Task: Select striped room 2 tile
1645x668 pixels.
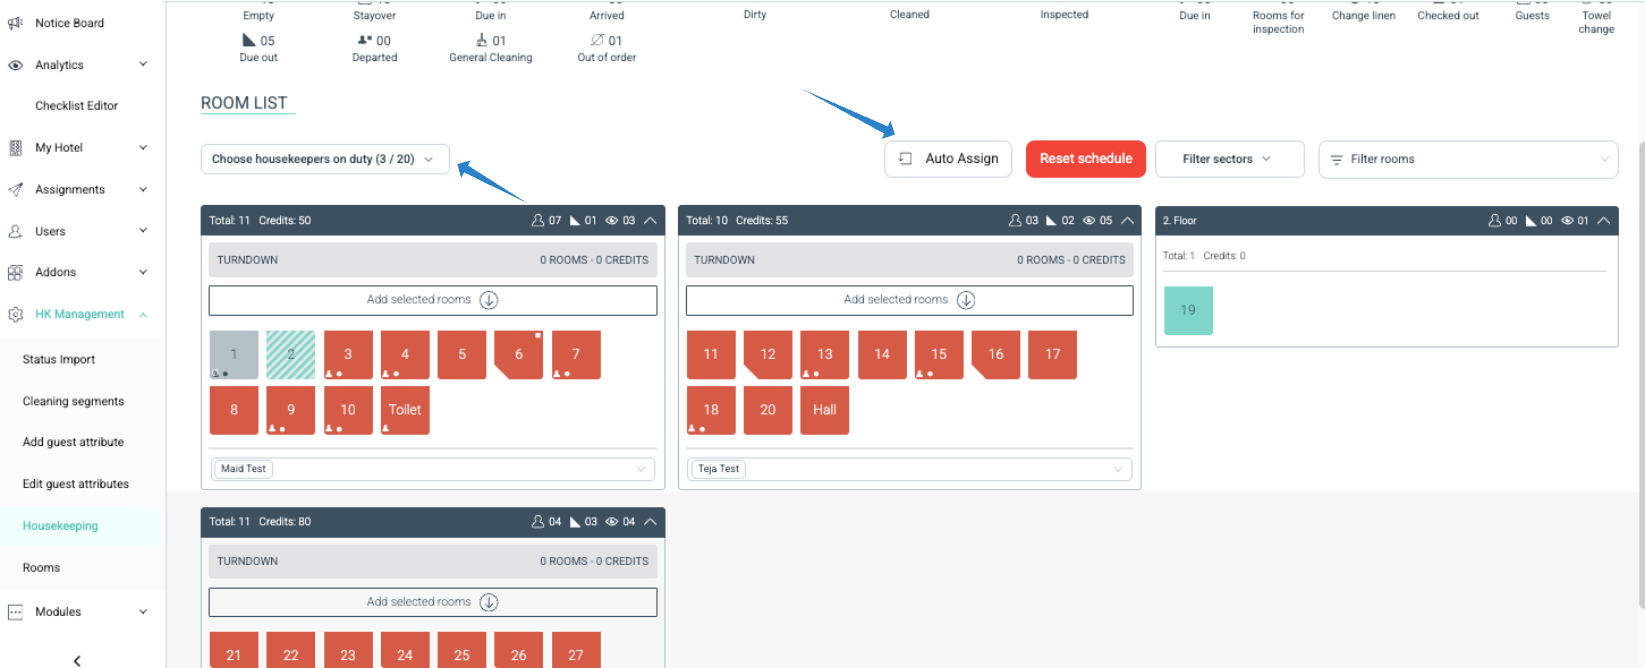Action: (291, 355)
